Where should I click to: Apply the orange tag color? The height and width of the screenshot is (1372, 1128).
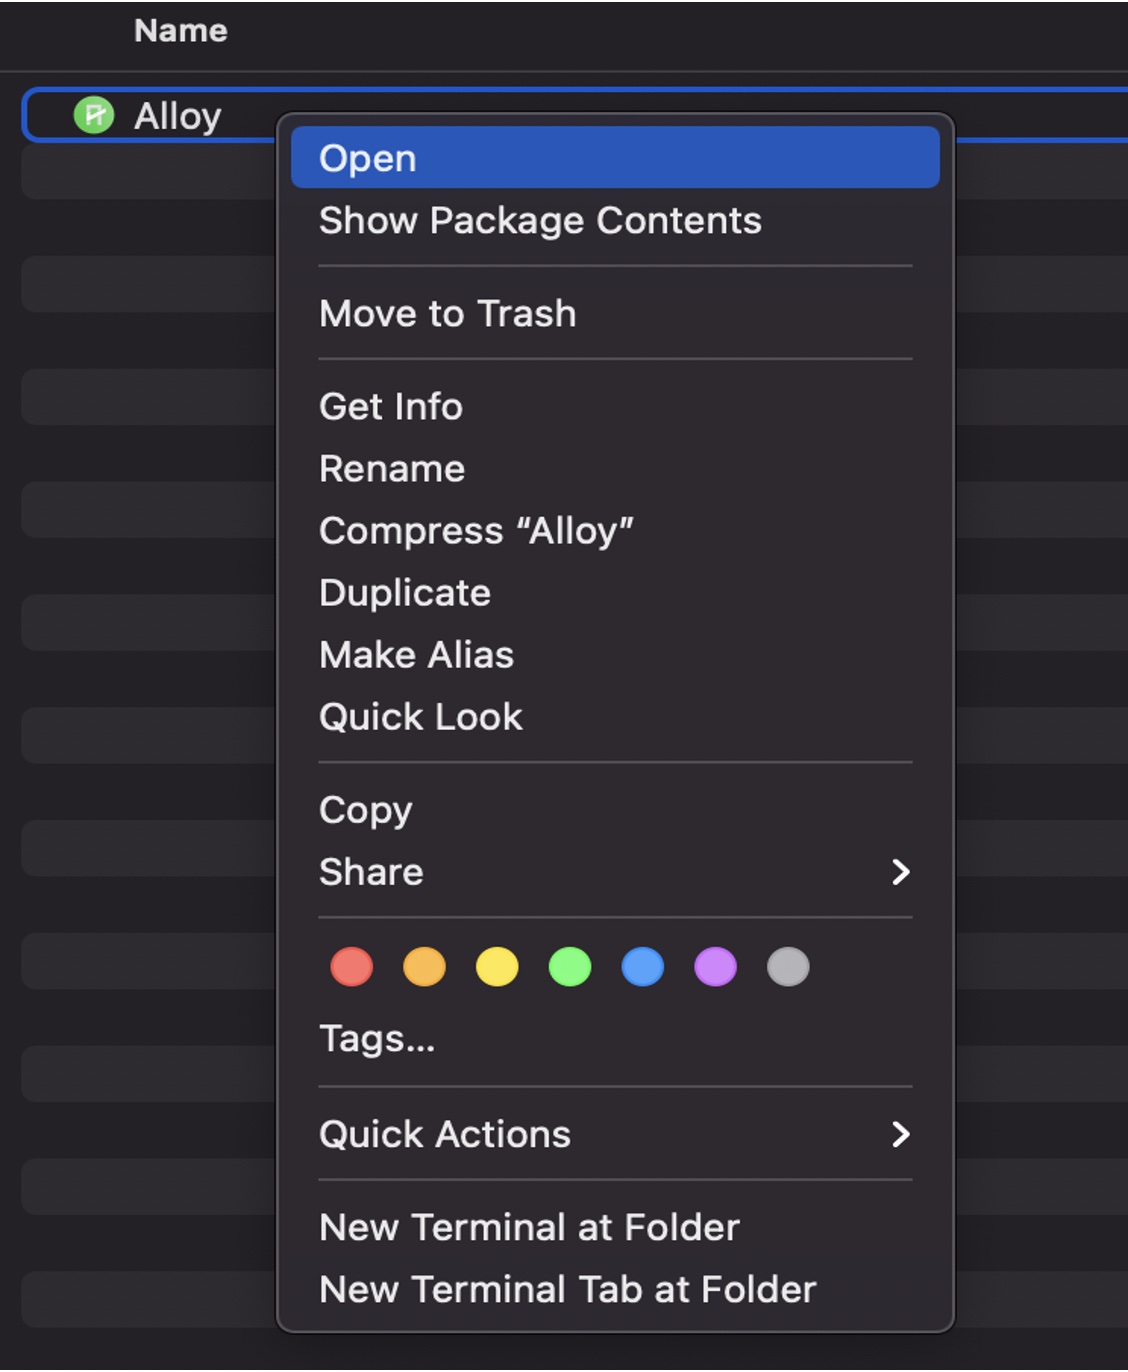[x=424, y=967]
